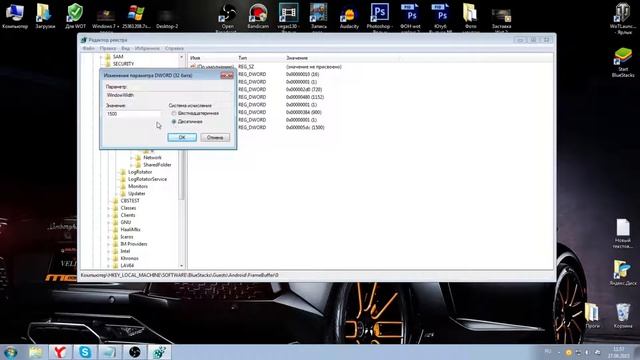
Task: Open the Правка menu
Action: click(108, 48)
